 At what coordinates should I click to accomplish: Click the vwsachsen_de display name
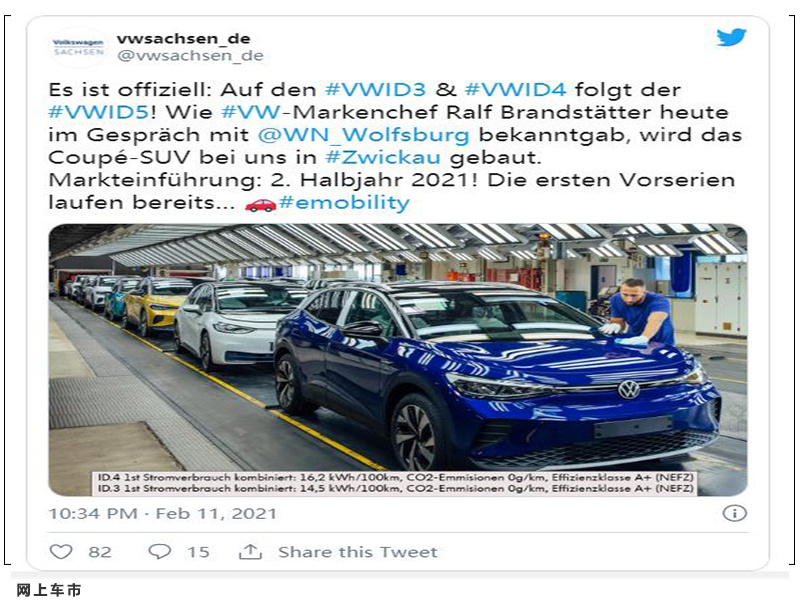184,39
